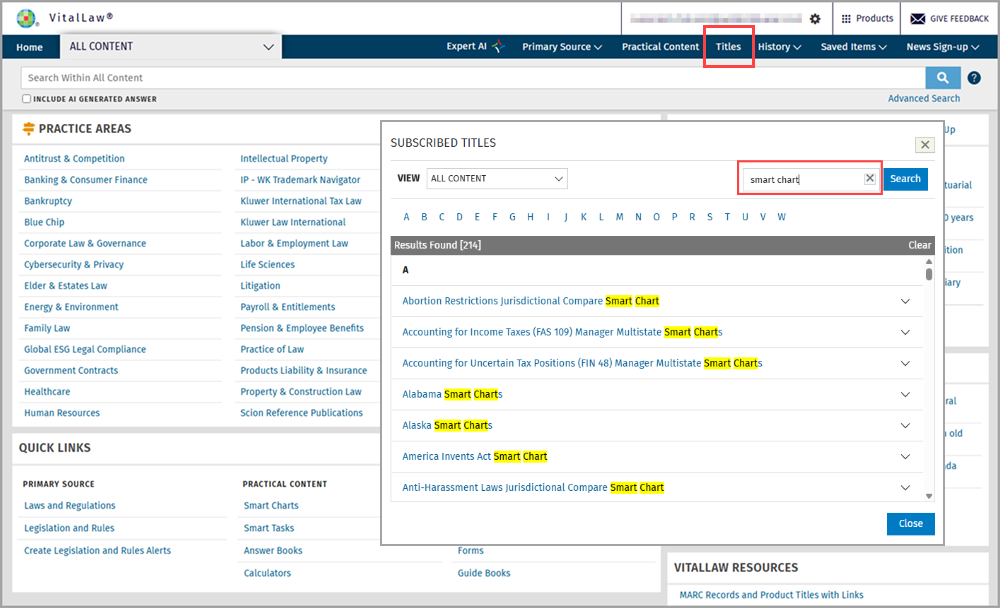This screenshot has width=1000, height=608.
Task: Open Laws and Regulations quick link
Action: coord(70,505)
